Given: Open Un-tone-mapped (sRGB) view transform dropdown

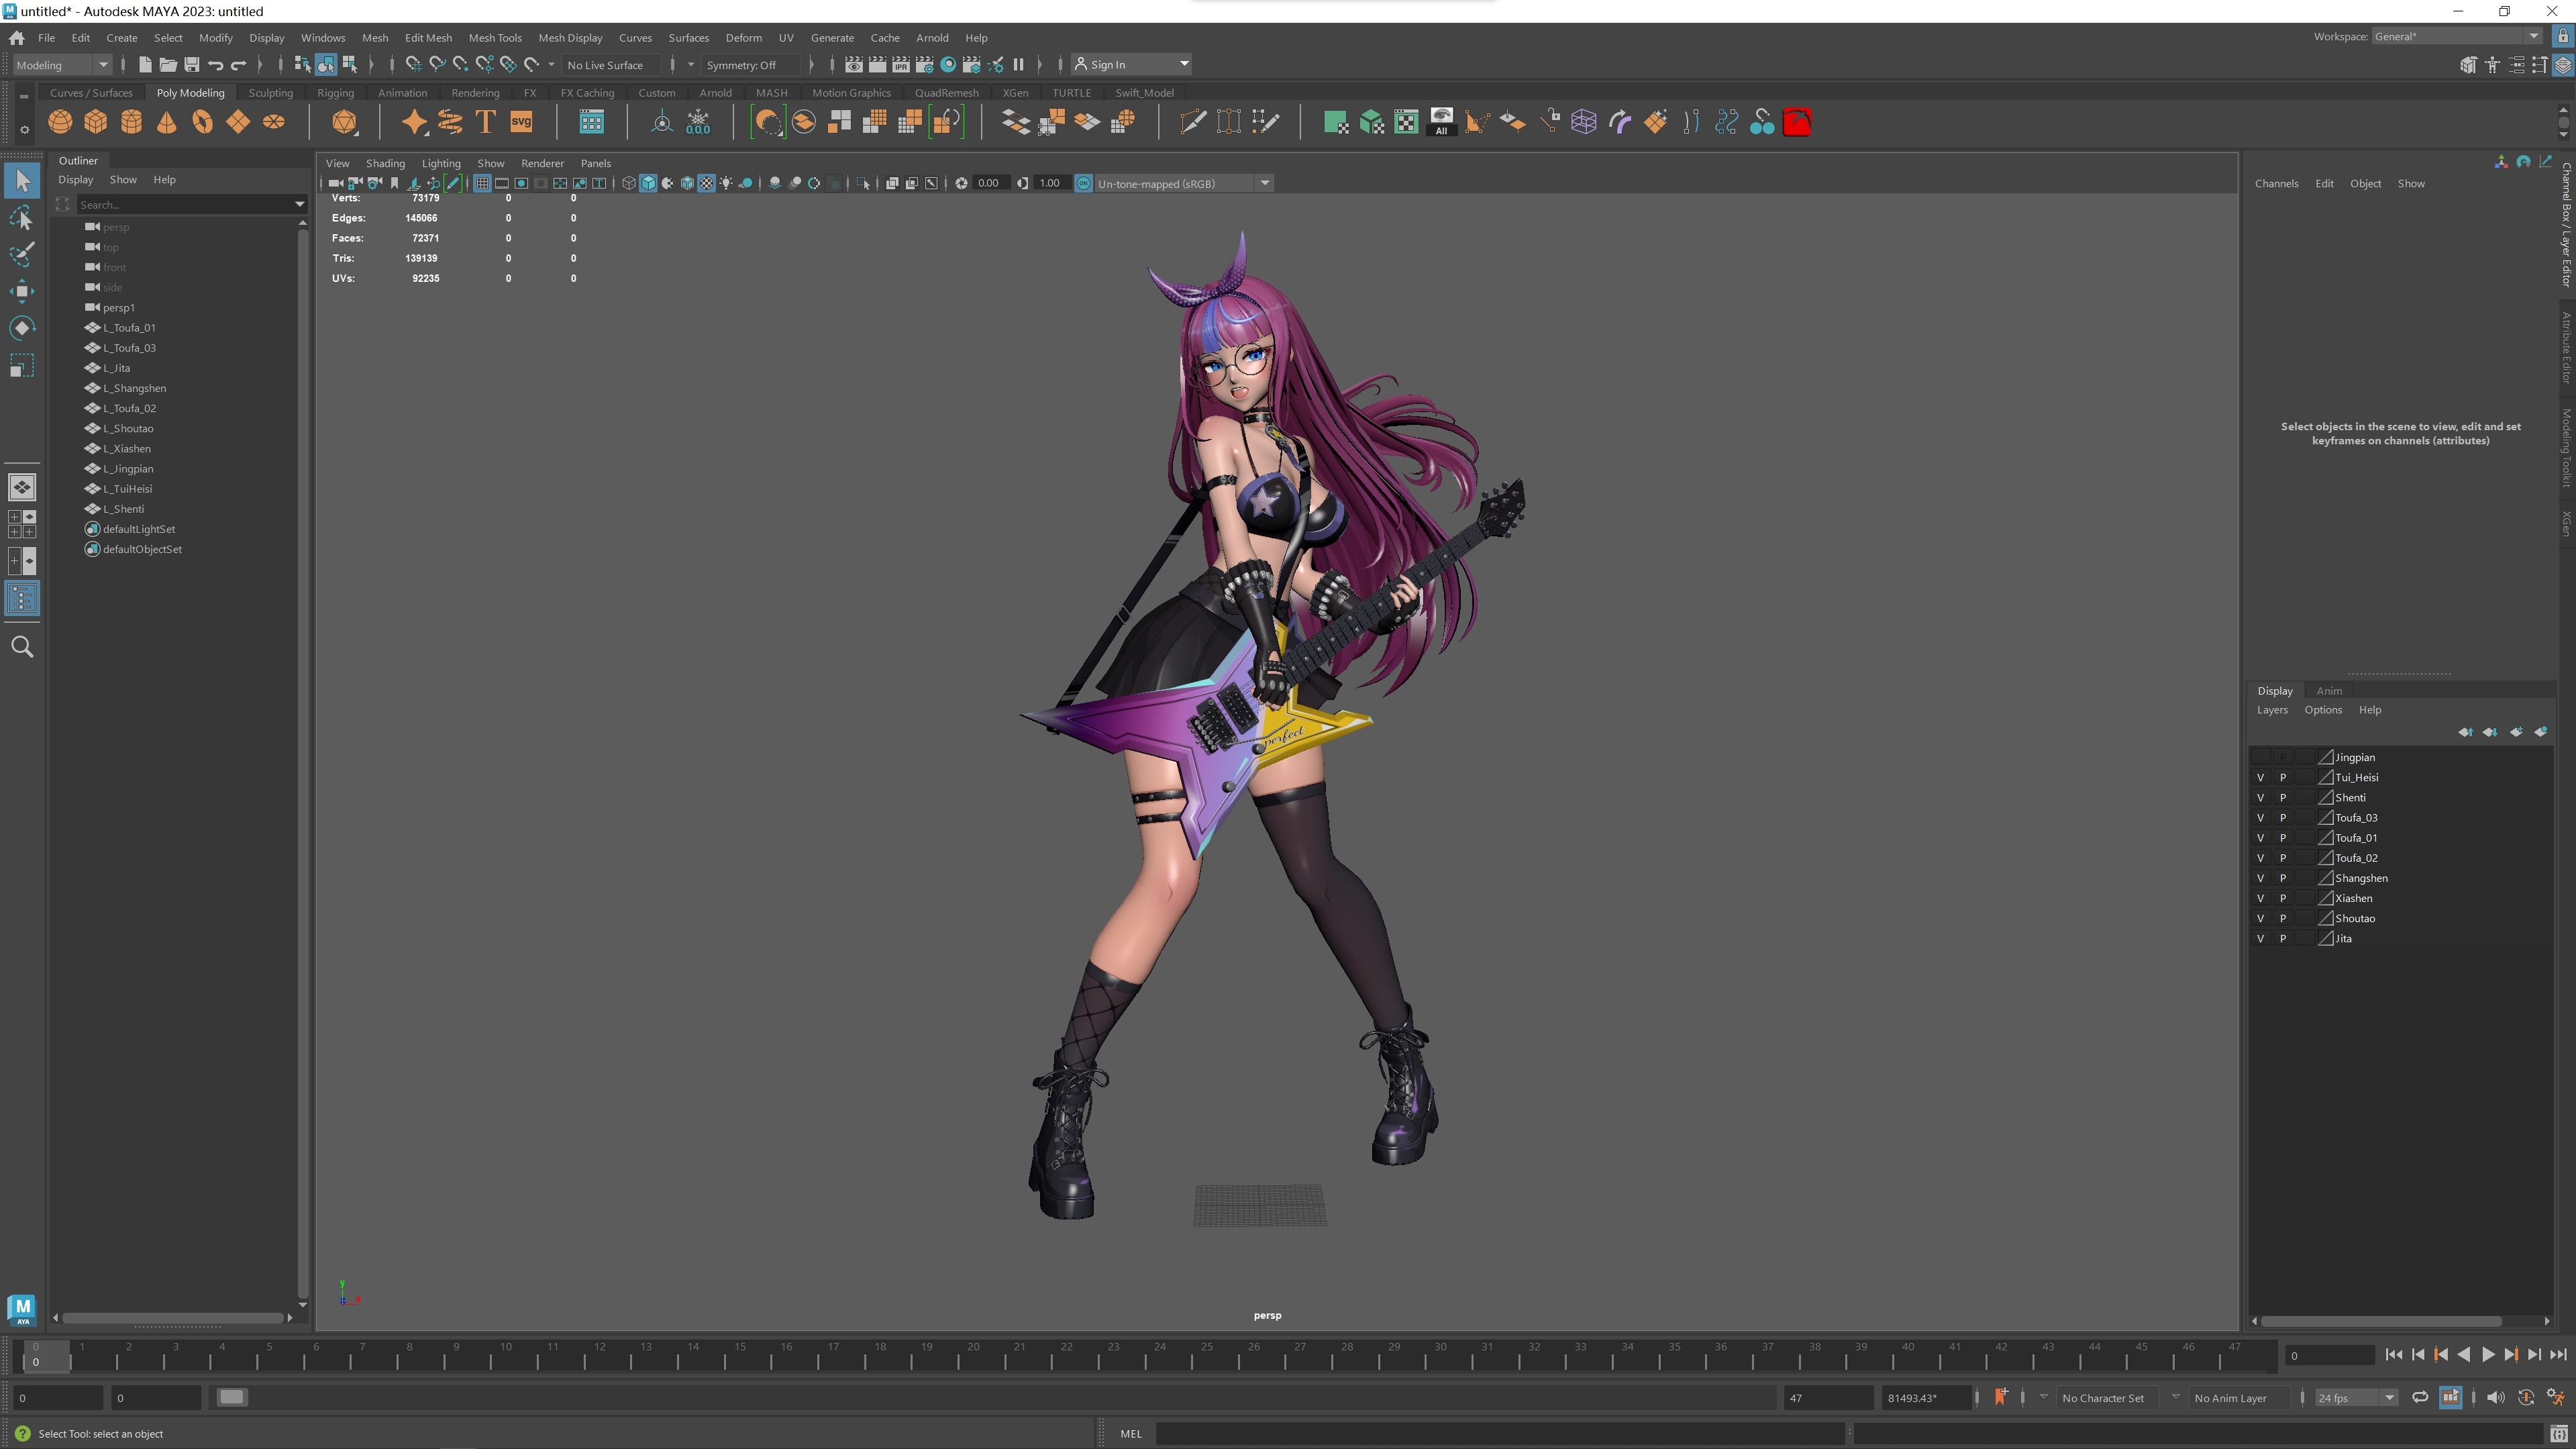Looking at the screenshot, I should 1183,183.
